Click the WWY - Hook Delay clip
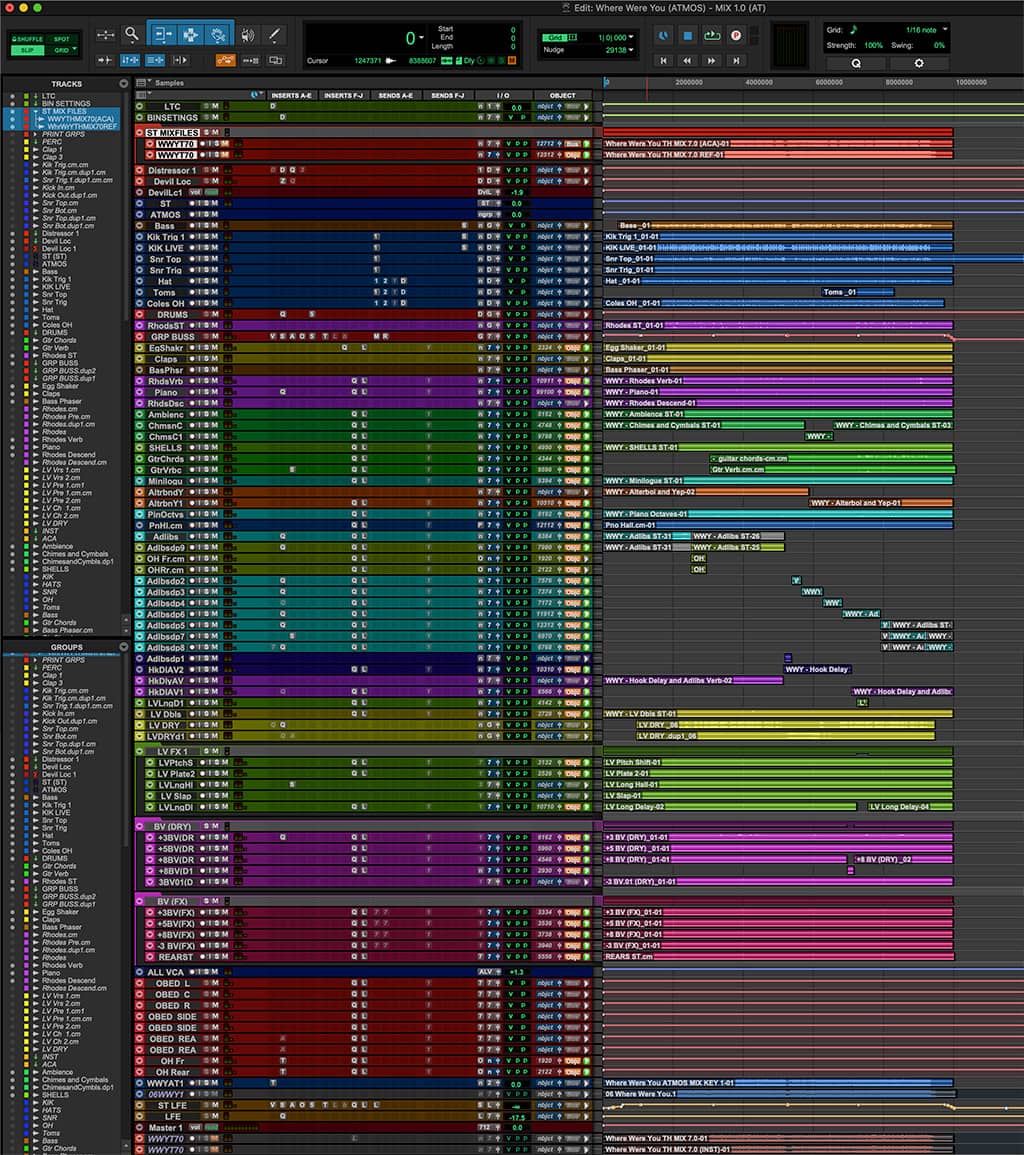The width and height of the screenshot is (1024, 1155). [817, 670]
